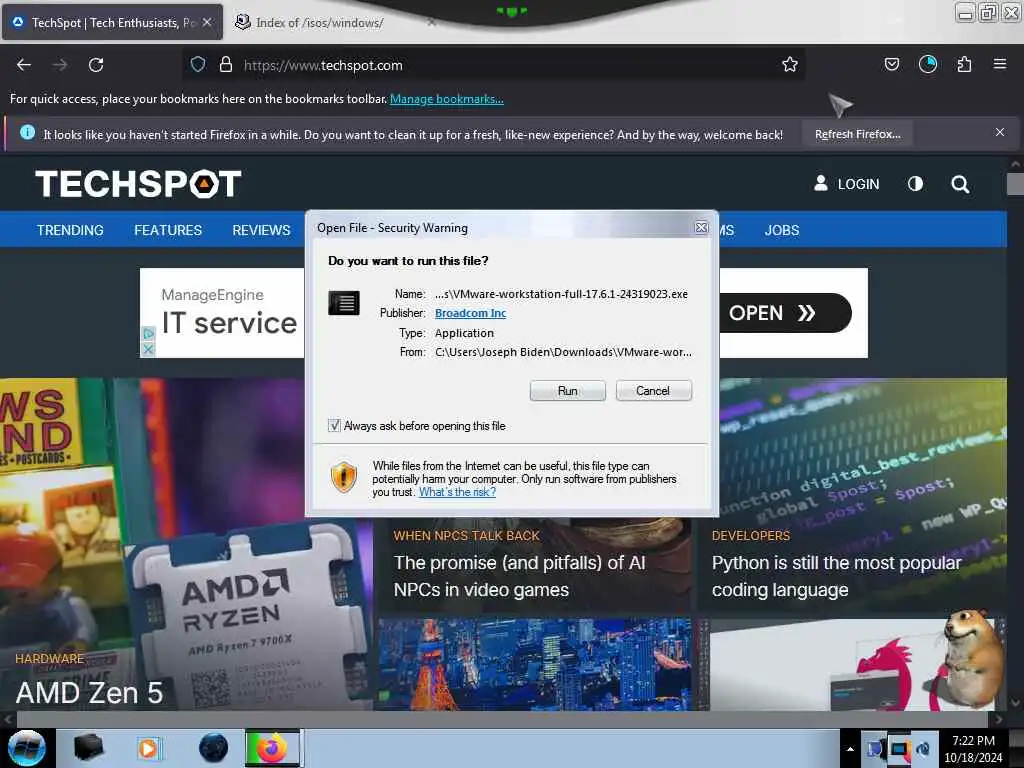Close the Open File Security Warning dialog
1024x768 pixels.
coord(701,227)
